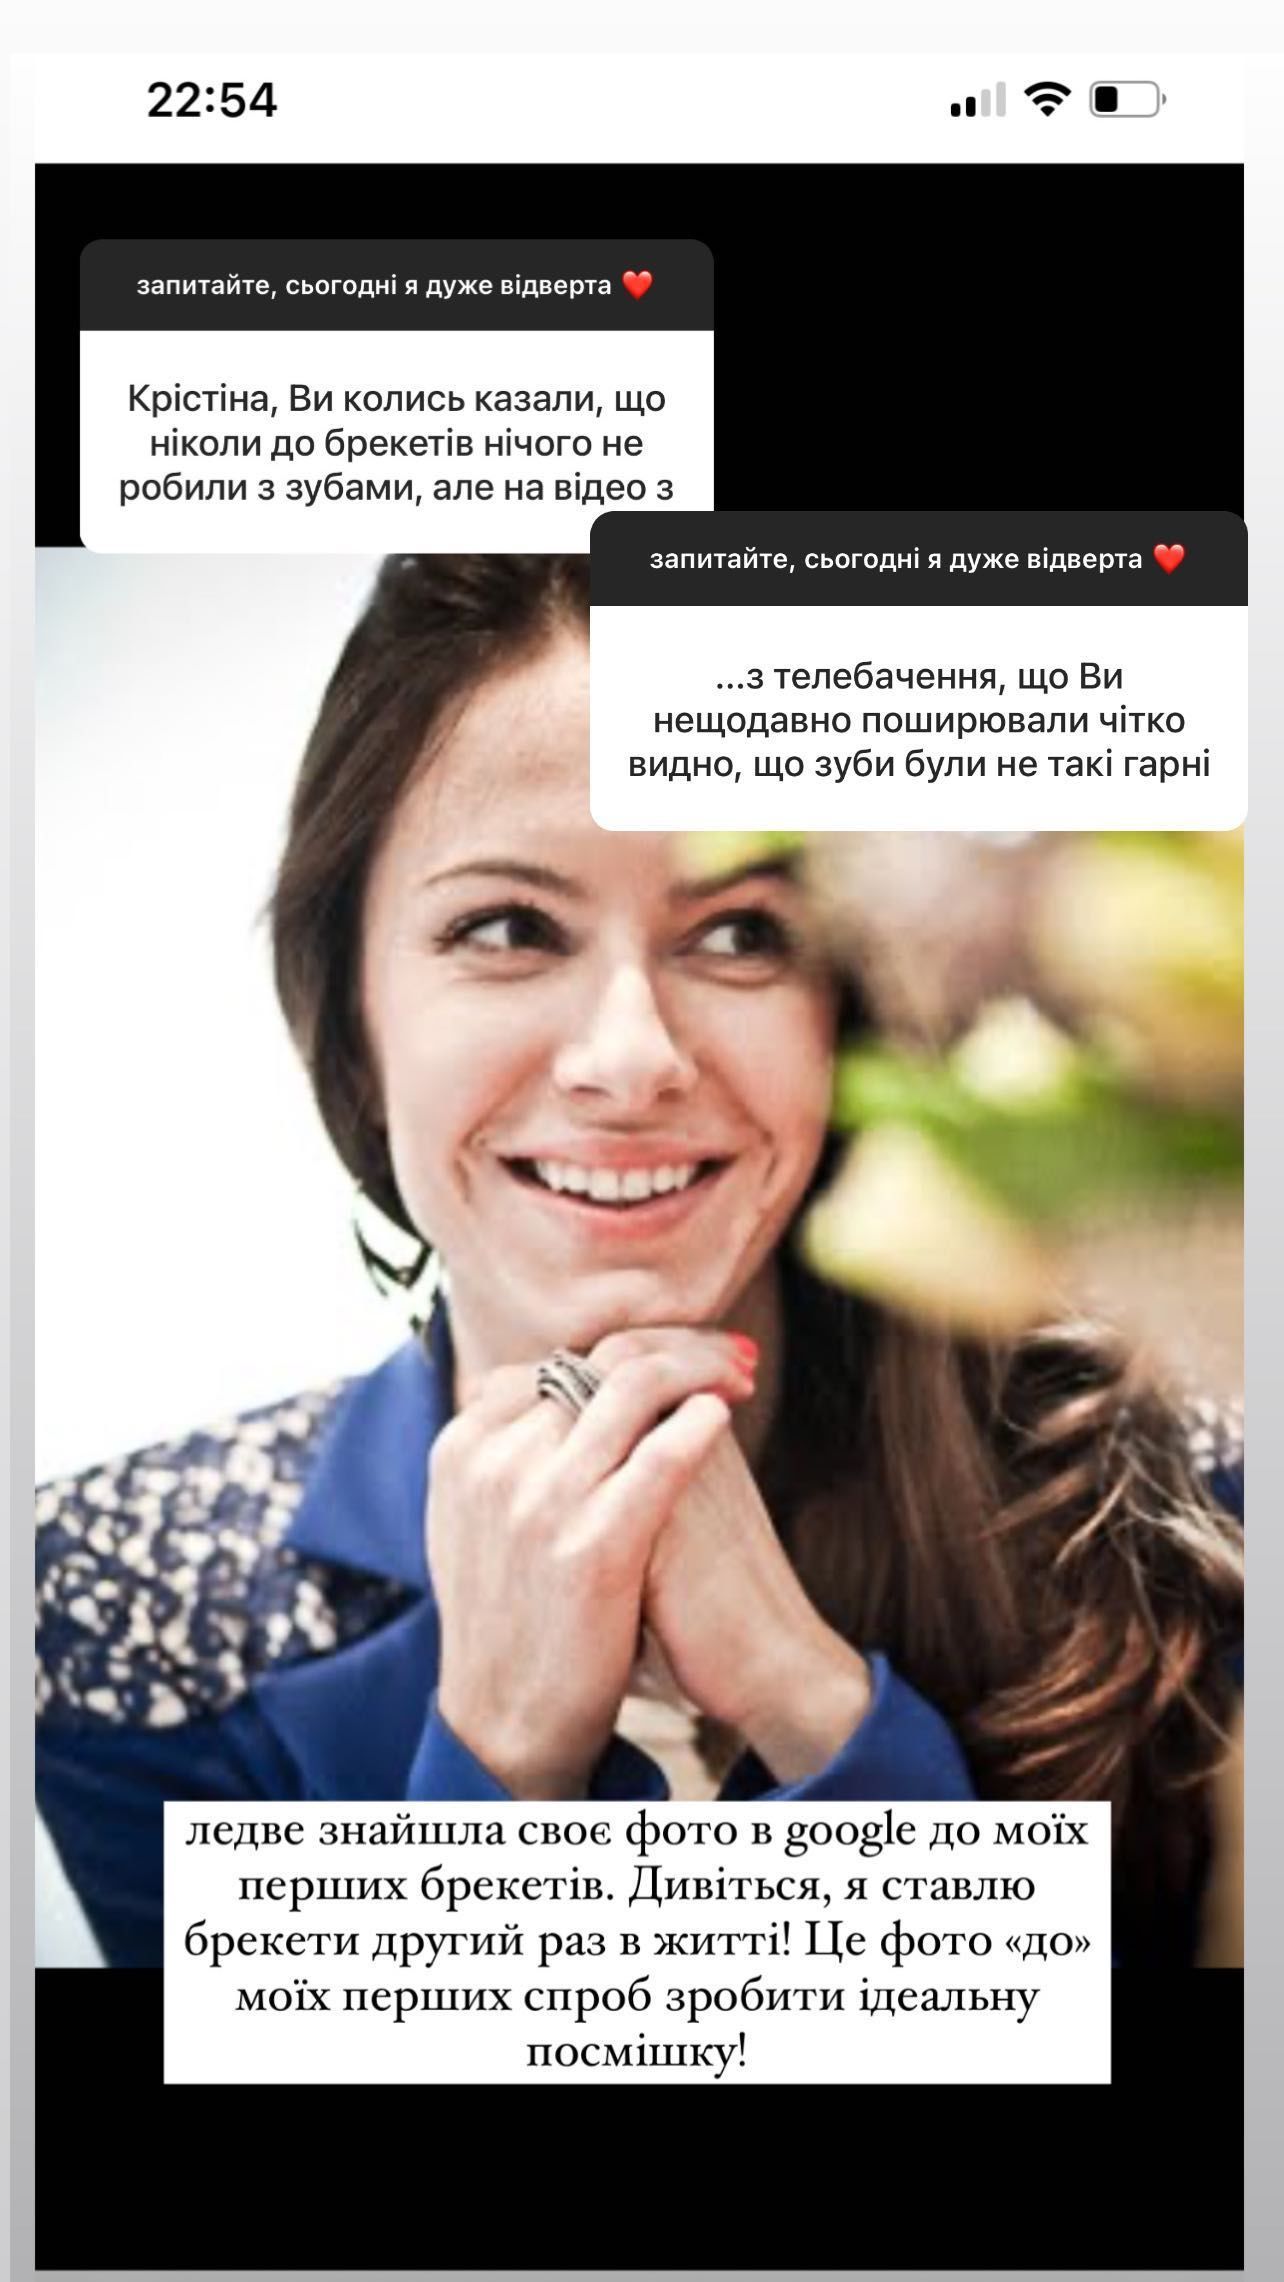Select the question text starting 'Крістіна, Ви колись казали'
The image size is (1284, 2282).
click(x=396, y=443)
